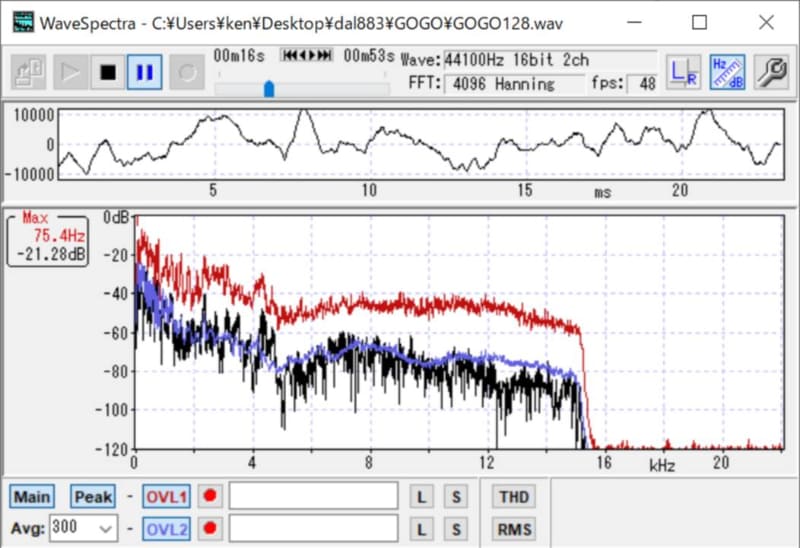Minimize the WaveSpectra window
This screenshot has width=800, height=548.
pos(634,22)
